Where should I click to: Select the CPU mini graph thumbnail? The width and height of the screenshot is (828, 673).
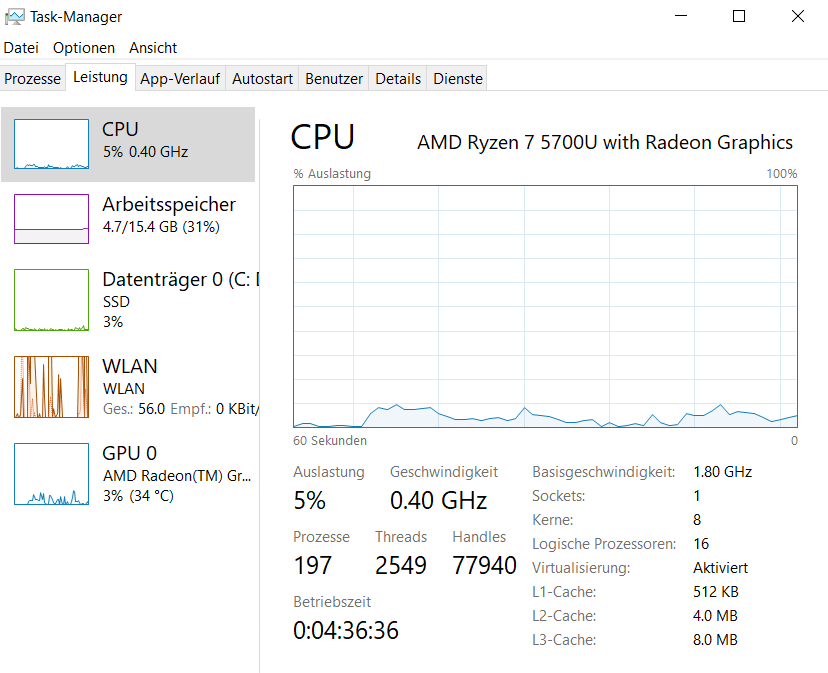point(51,144)
